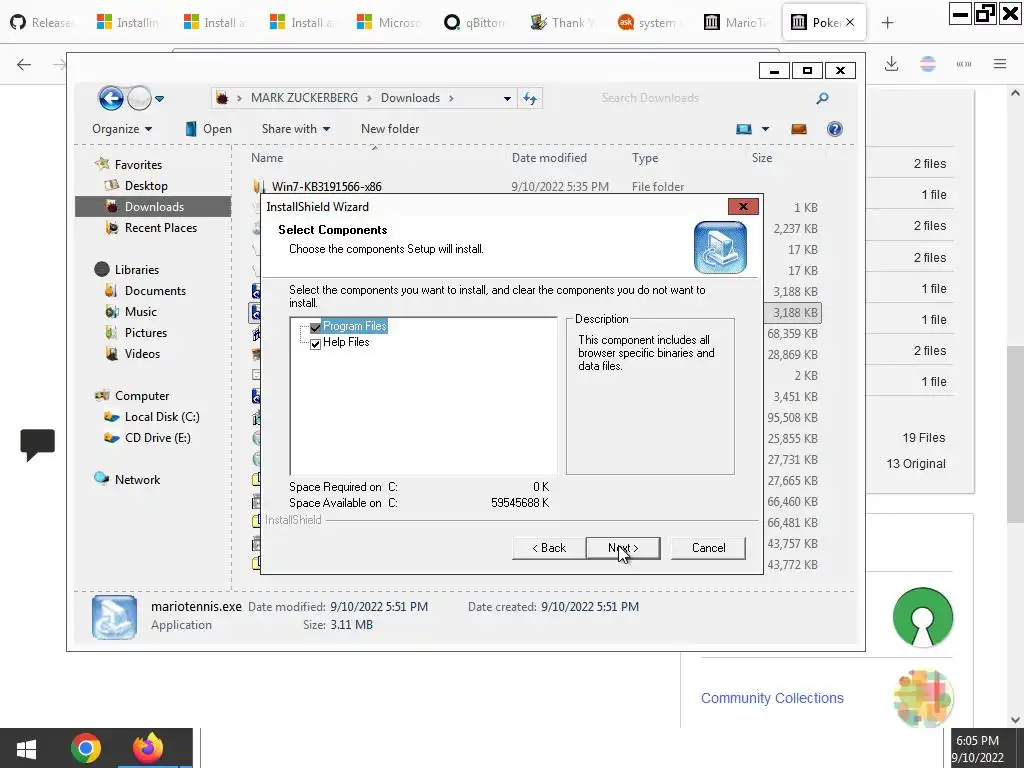Click the refresh icon beside address bar

[530, 99]
